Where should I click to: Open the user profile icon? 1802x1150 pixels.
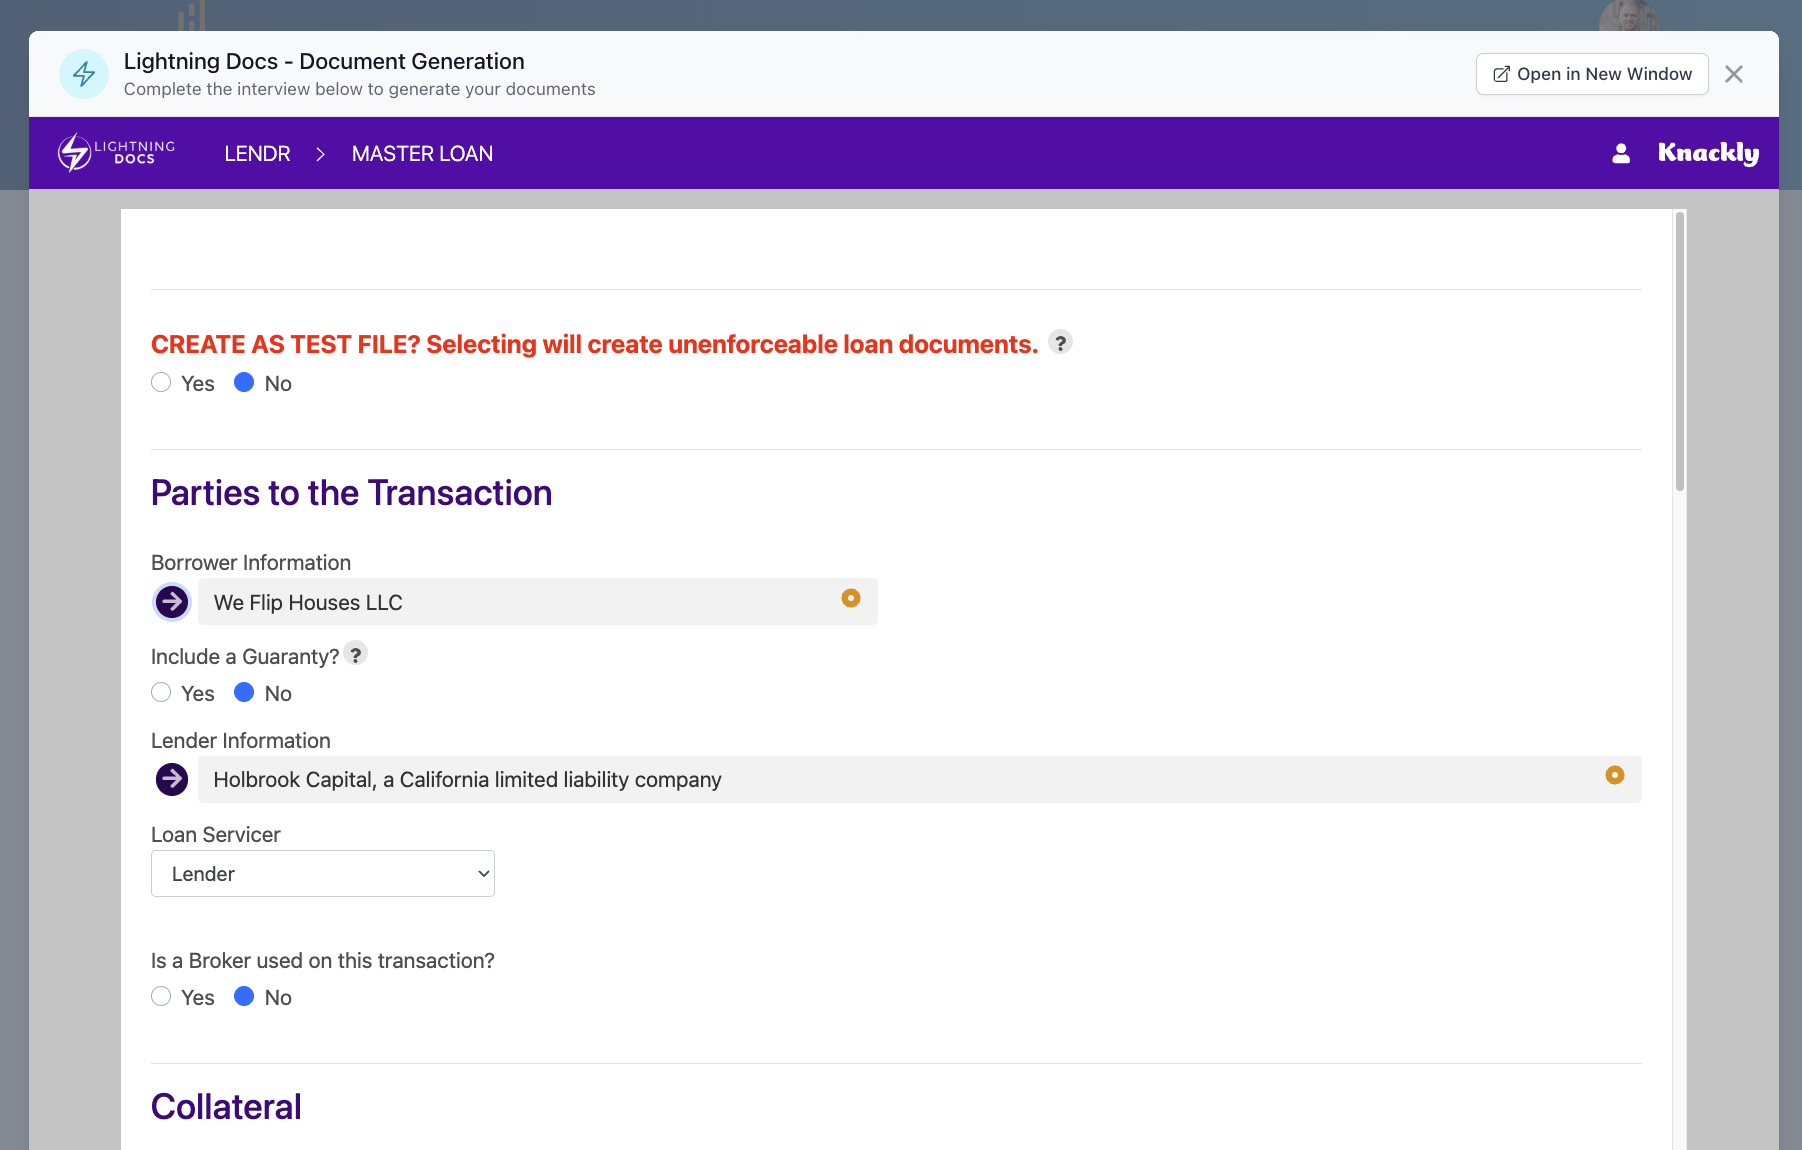[1621, 153]
